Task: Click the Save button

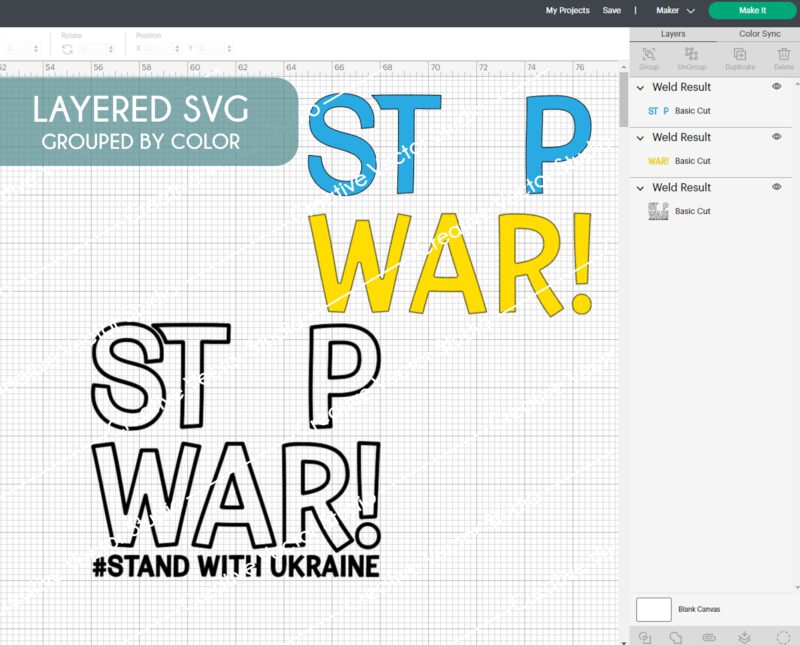Action: pyautogui.click(x=611, y=10)
